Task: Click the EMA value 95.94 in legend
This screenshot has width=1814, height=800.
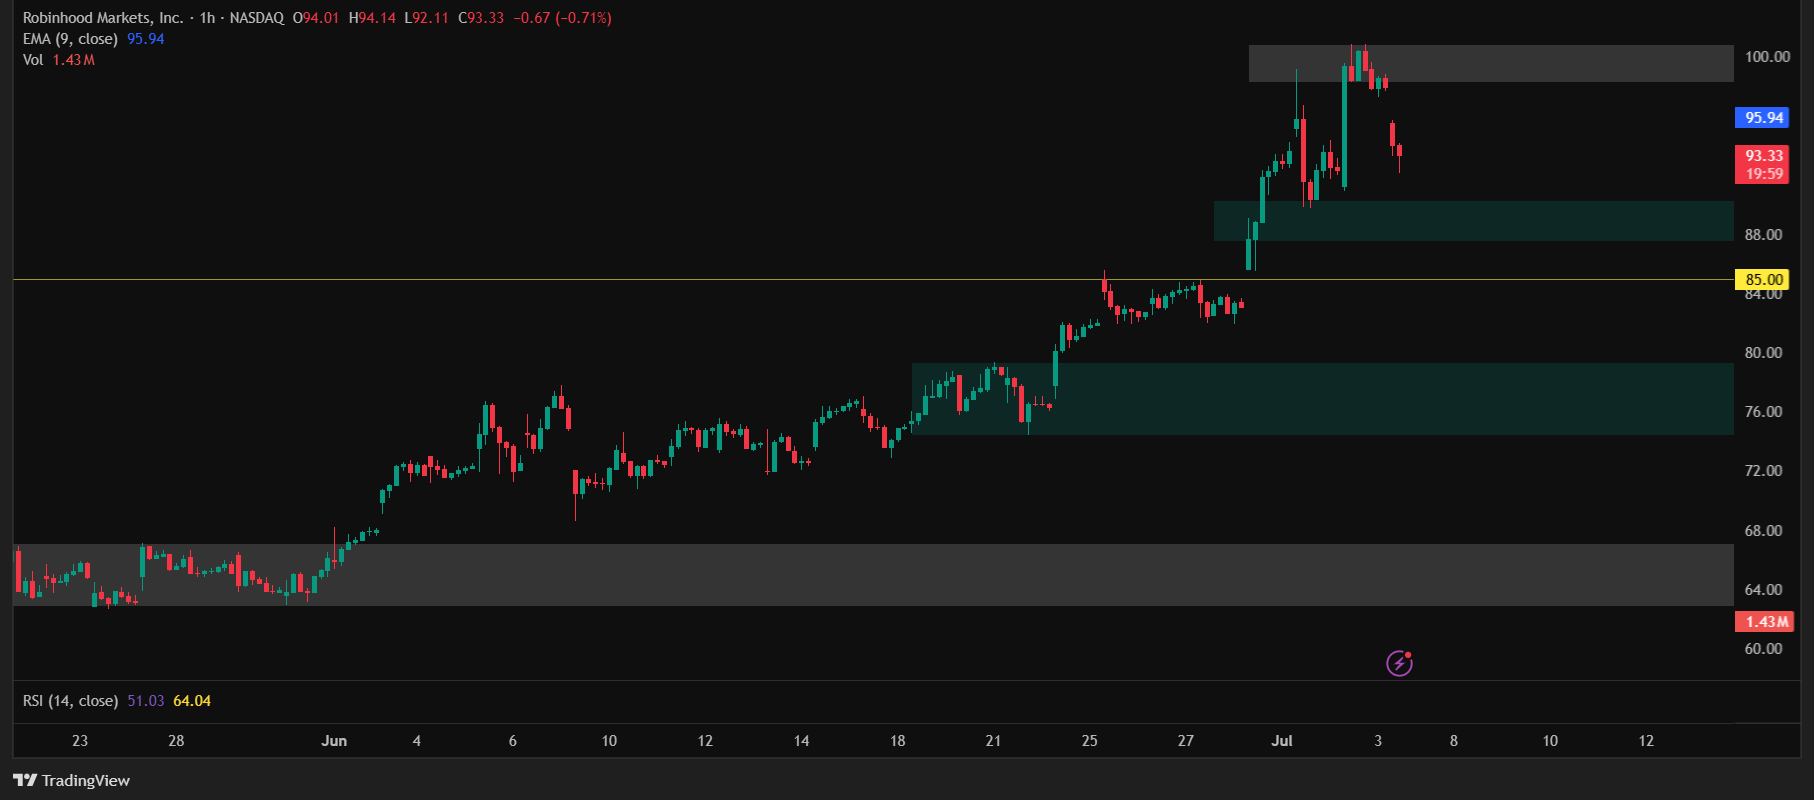Action: [146, 39]
